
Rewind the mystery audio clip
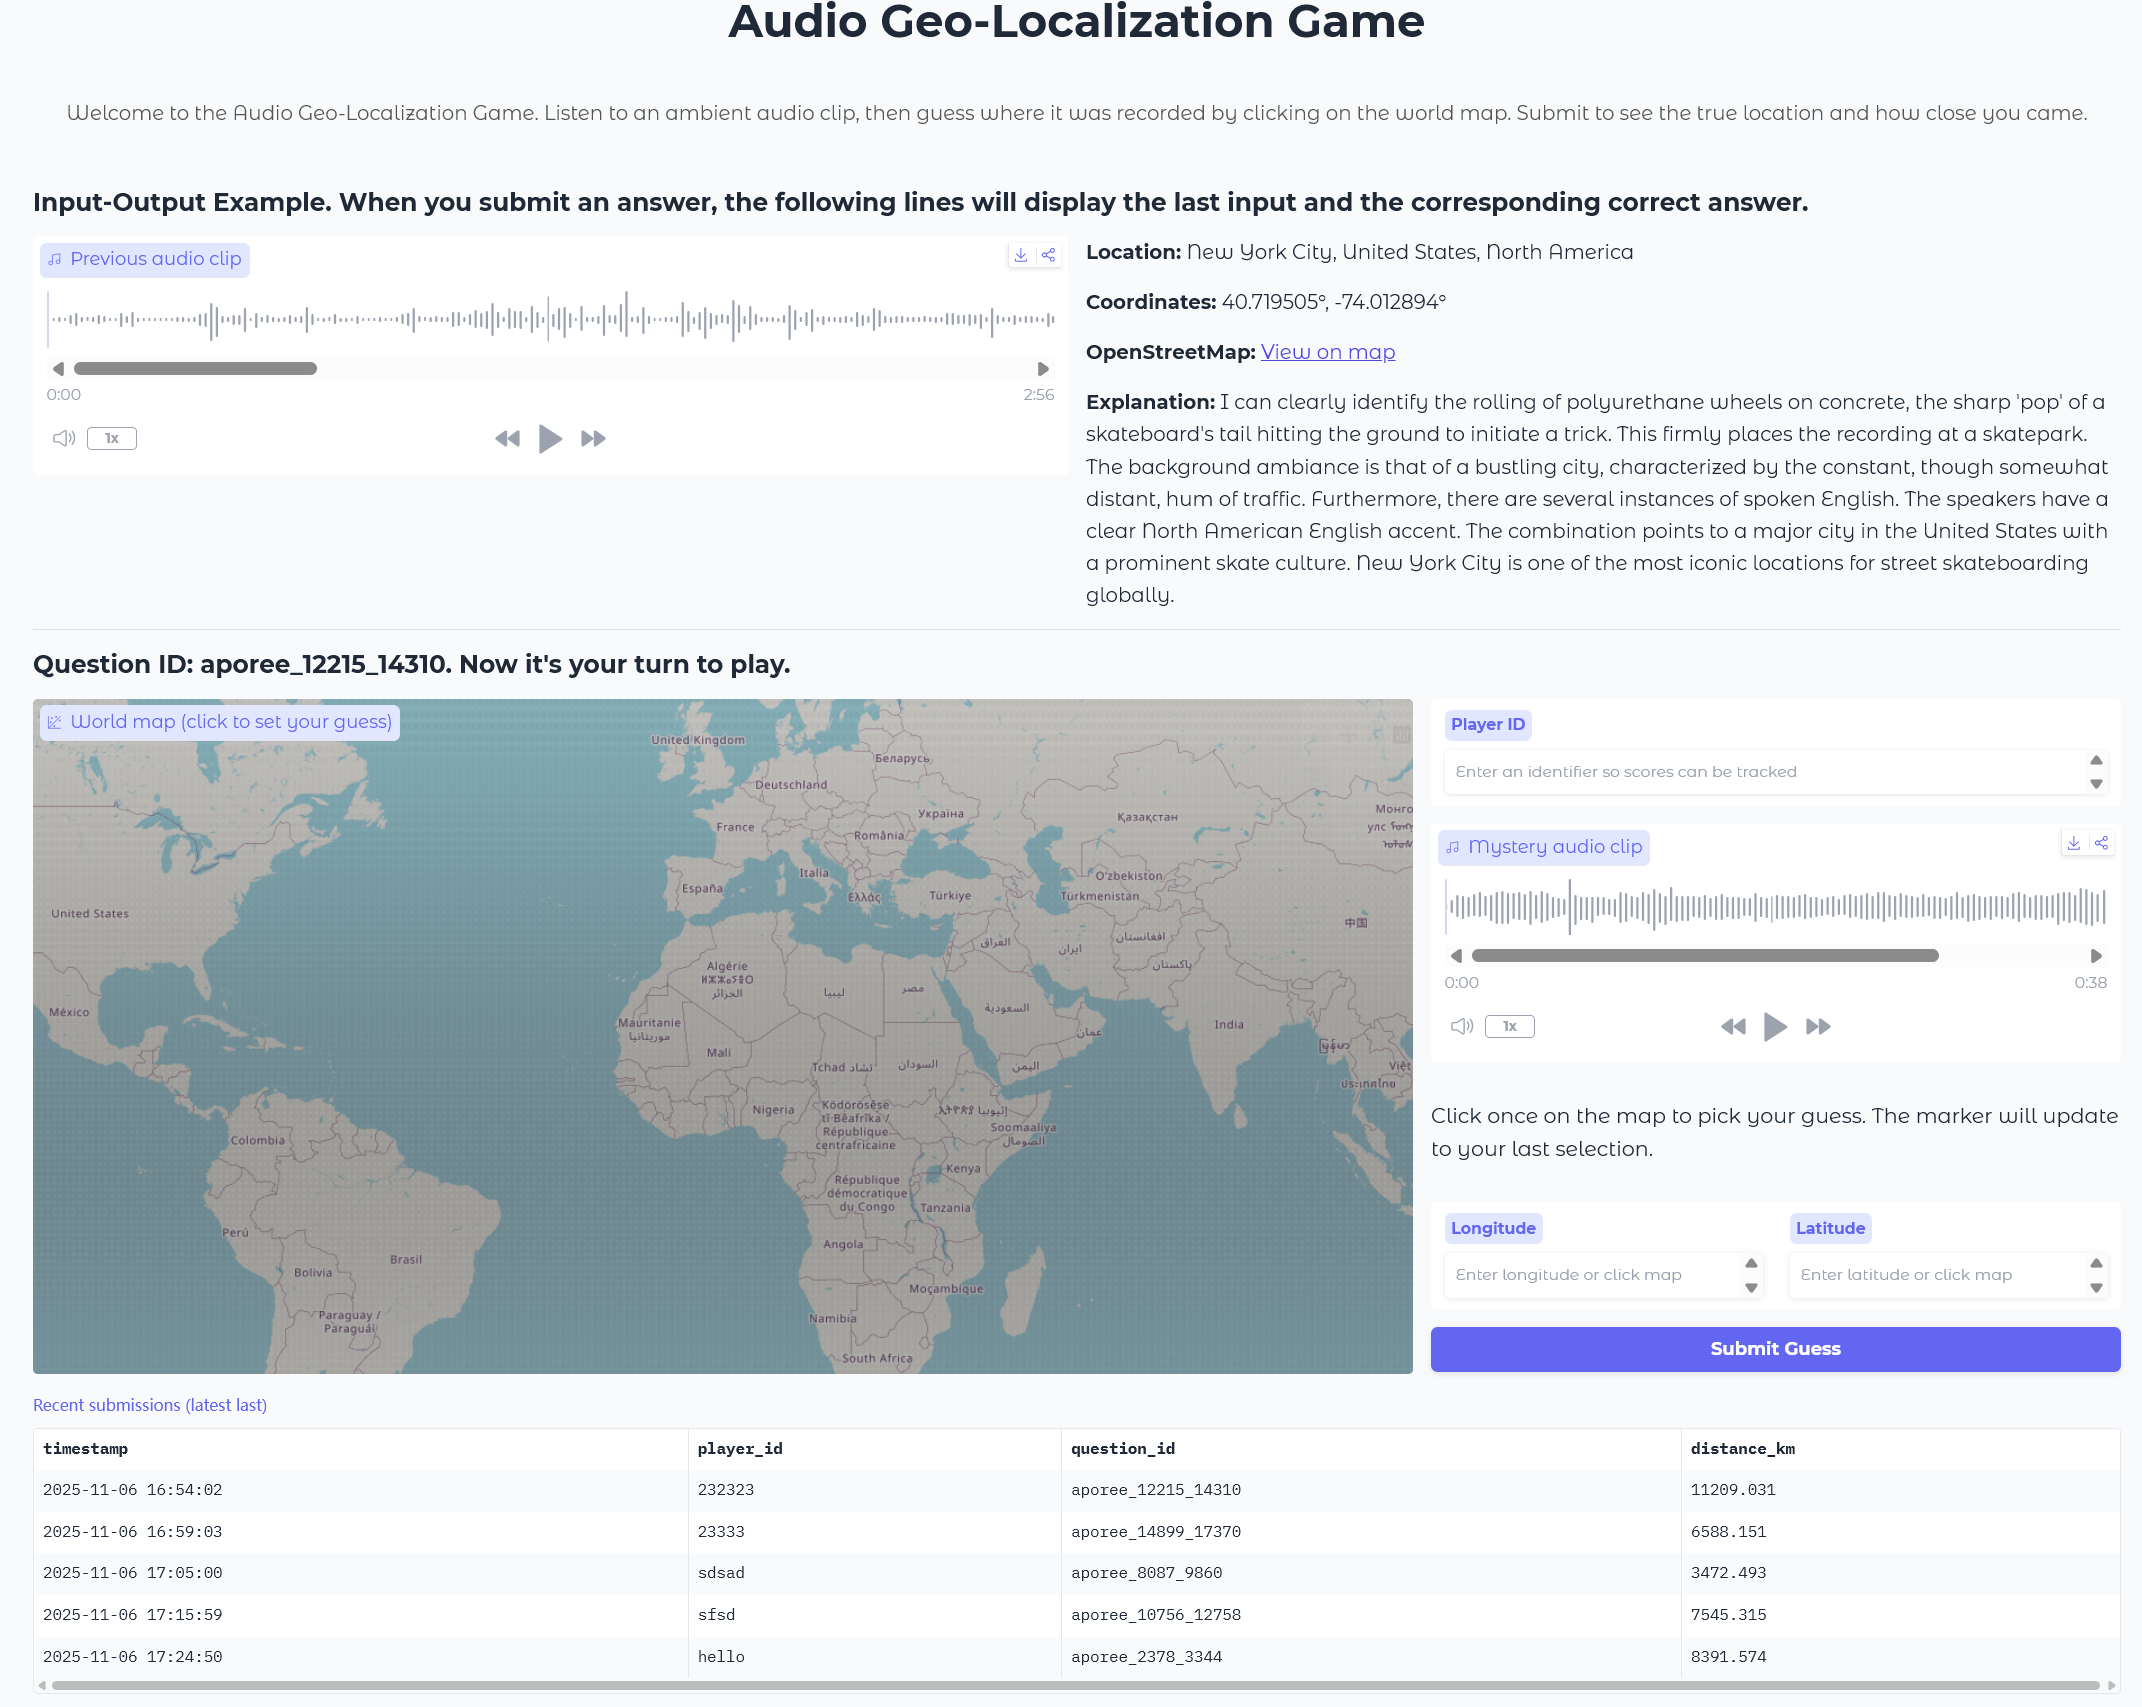point(1733,1027)
